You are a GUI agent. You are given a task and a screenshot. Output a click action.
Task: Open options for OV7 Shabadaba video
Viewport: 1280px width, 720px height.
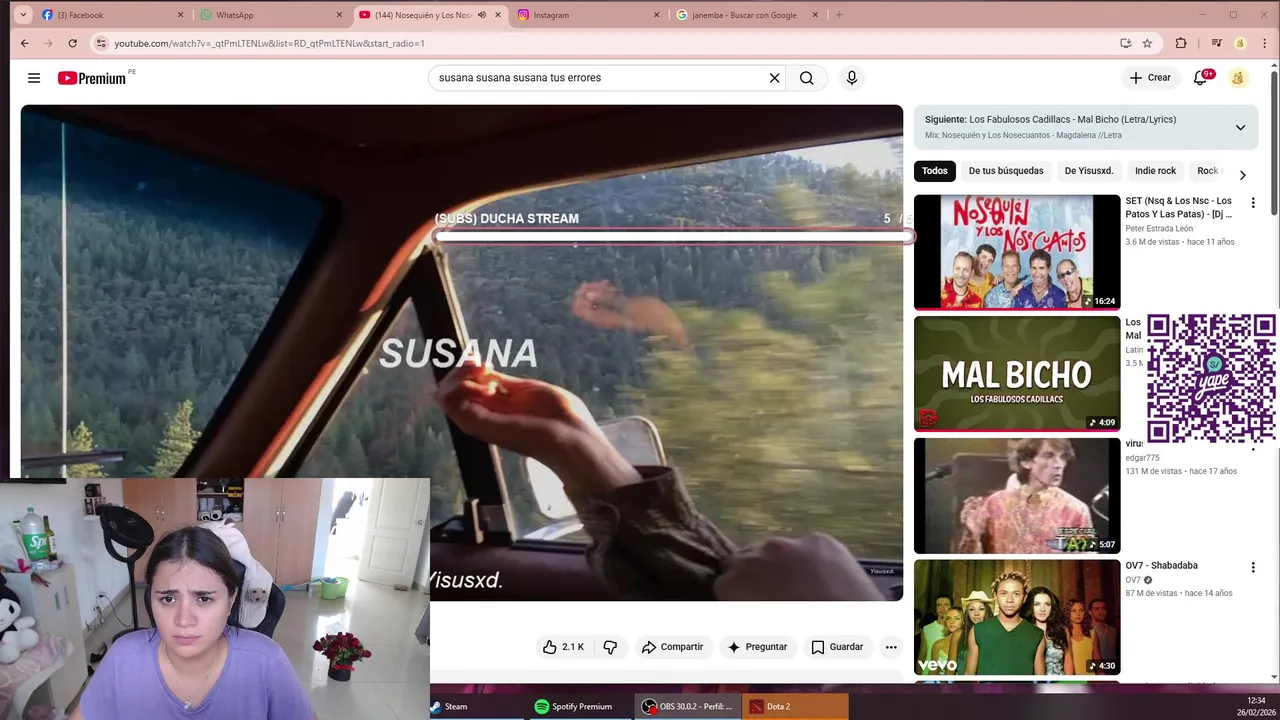[1253, 567]
